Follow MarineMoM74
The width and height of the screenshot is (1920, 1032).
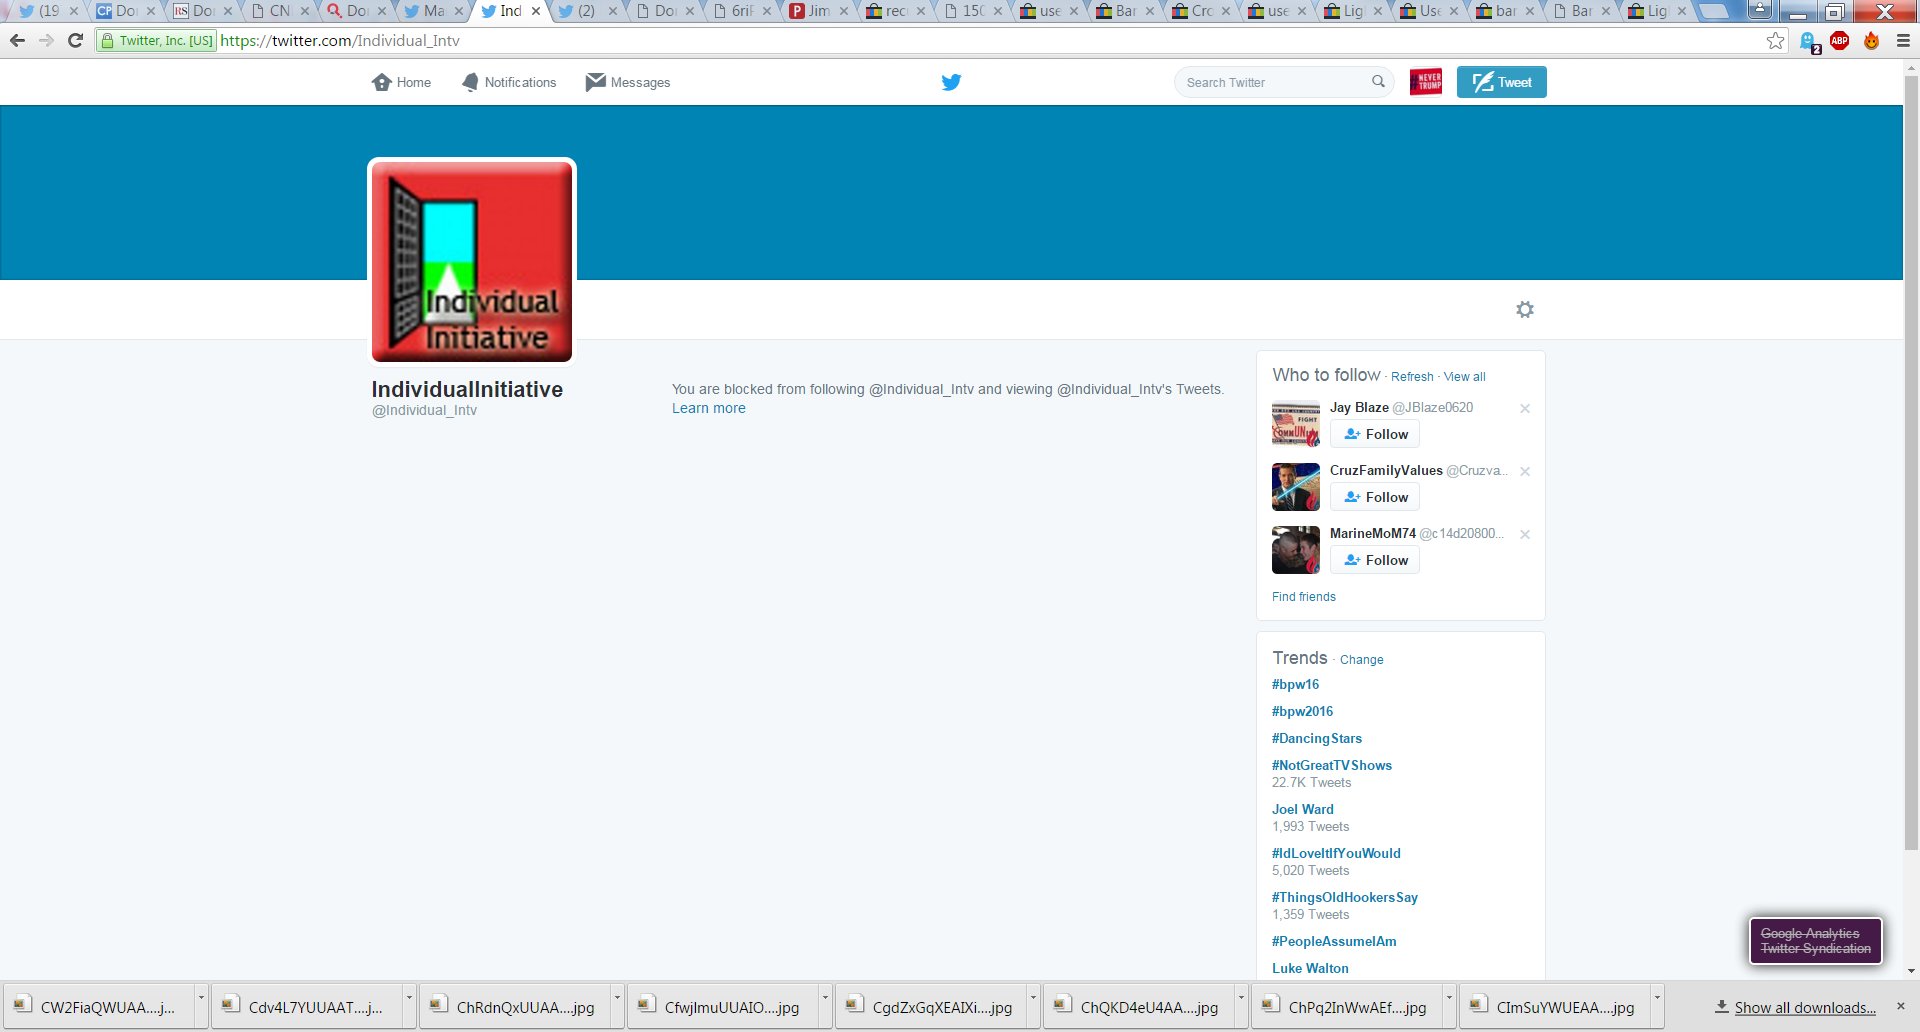point(1375,560)
